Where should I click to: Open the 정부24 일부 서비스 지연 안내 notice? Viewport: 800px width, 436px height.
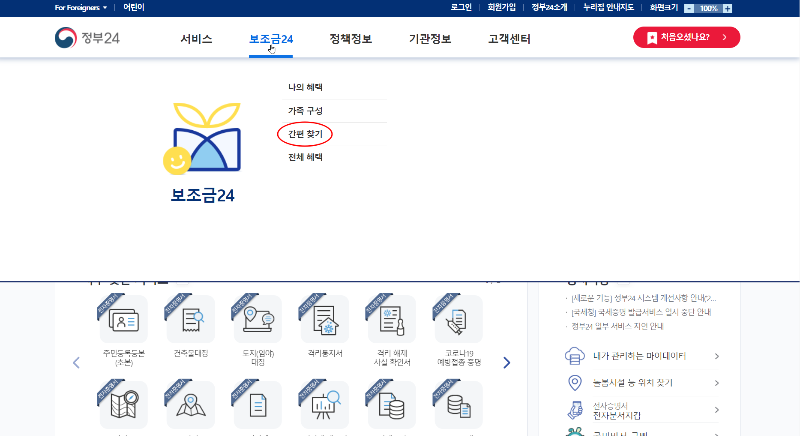coord(617,326)
